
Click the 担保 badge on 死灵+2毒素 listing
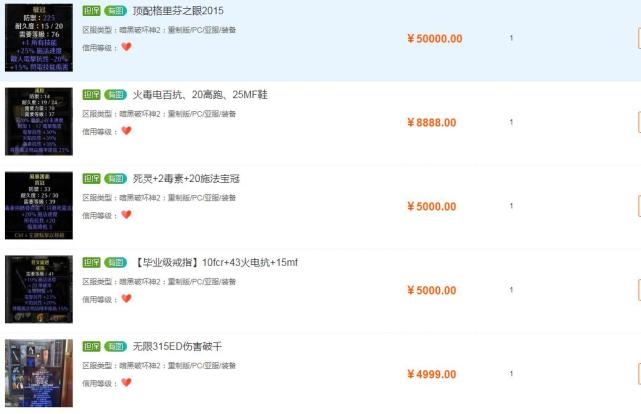point(91,179)
